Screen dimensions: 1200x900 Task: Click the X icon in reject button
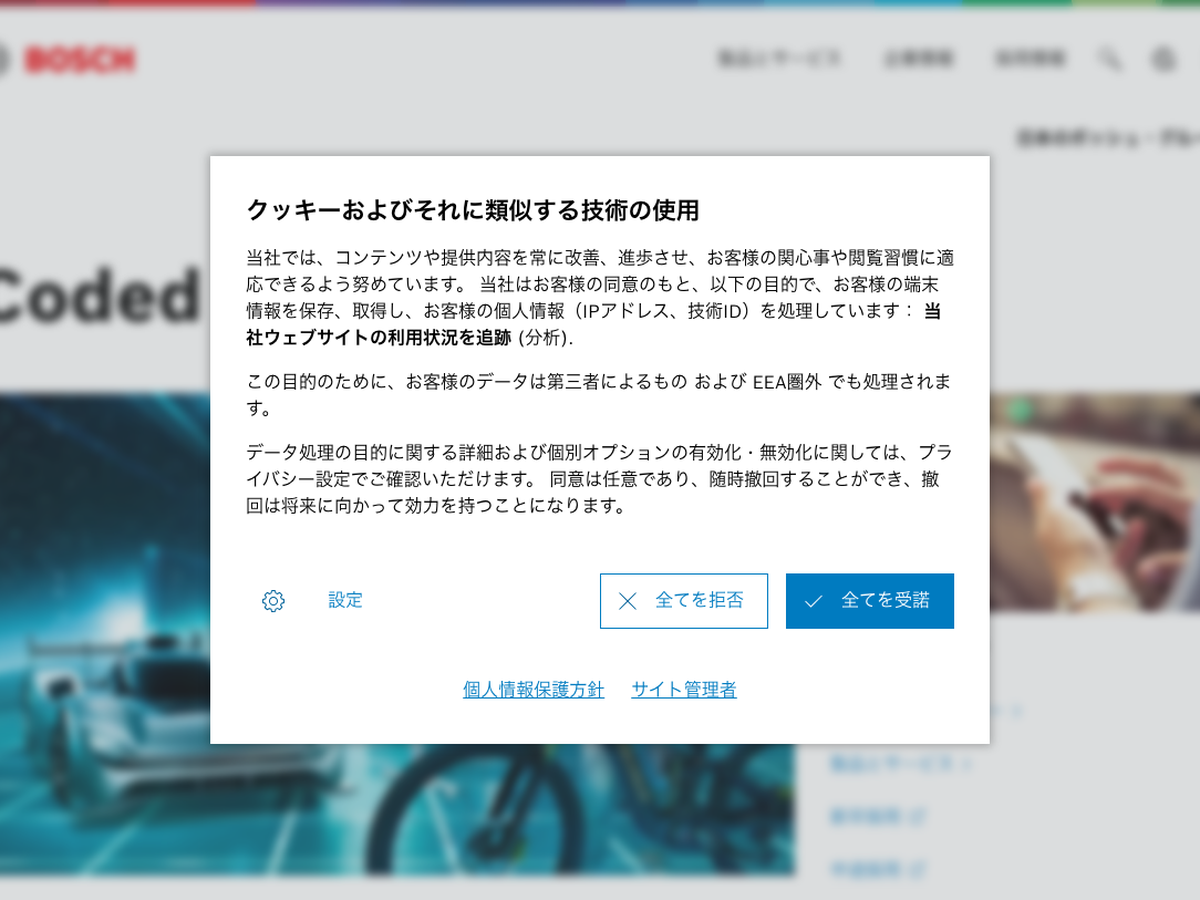(627, 601)
